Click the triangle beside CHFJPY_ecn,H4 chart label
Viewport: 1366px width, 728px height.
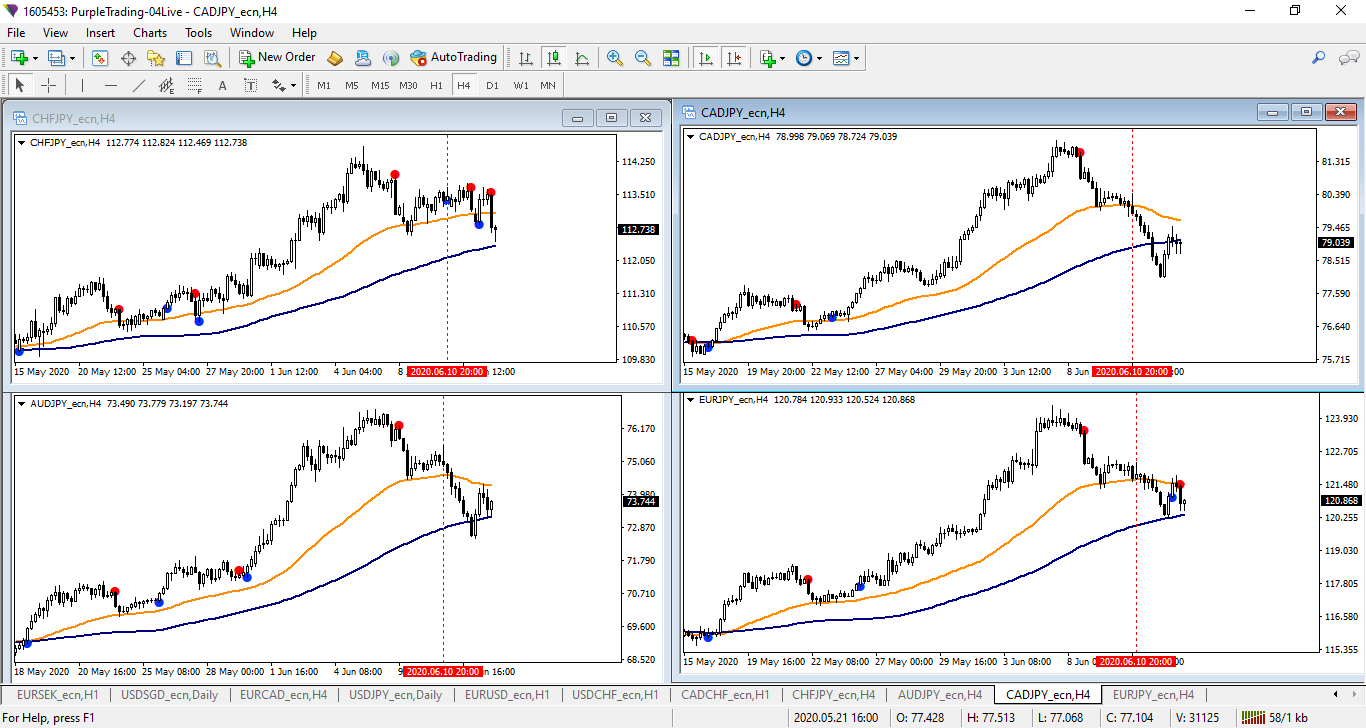click(x=22, y=142)
